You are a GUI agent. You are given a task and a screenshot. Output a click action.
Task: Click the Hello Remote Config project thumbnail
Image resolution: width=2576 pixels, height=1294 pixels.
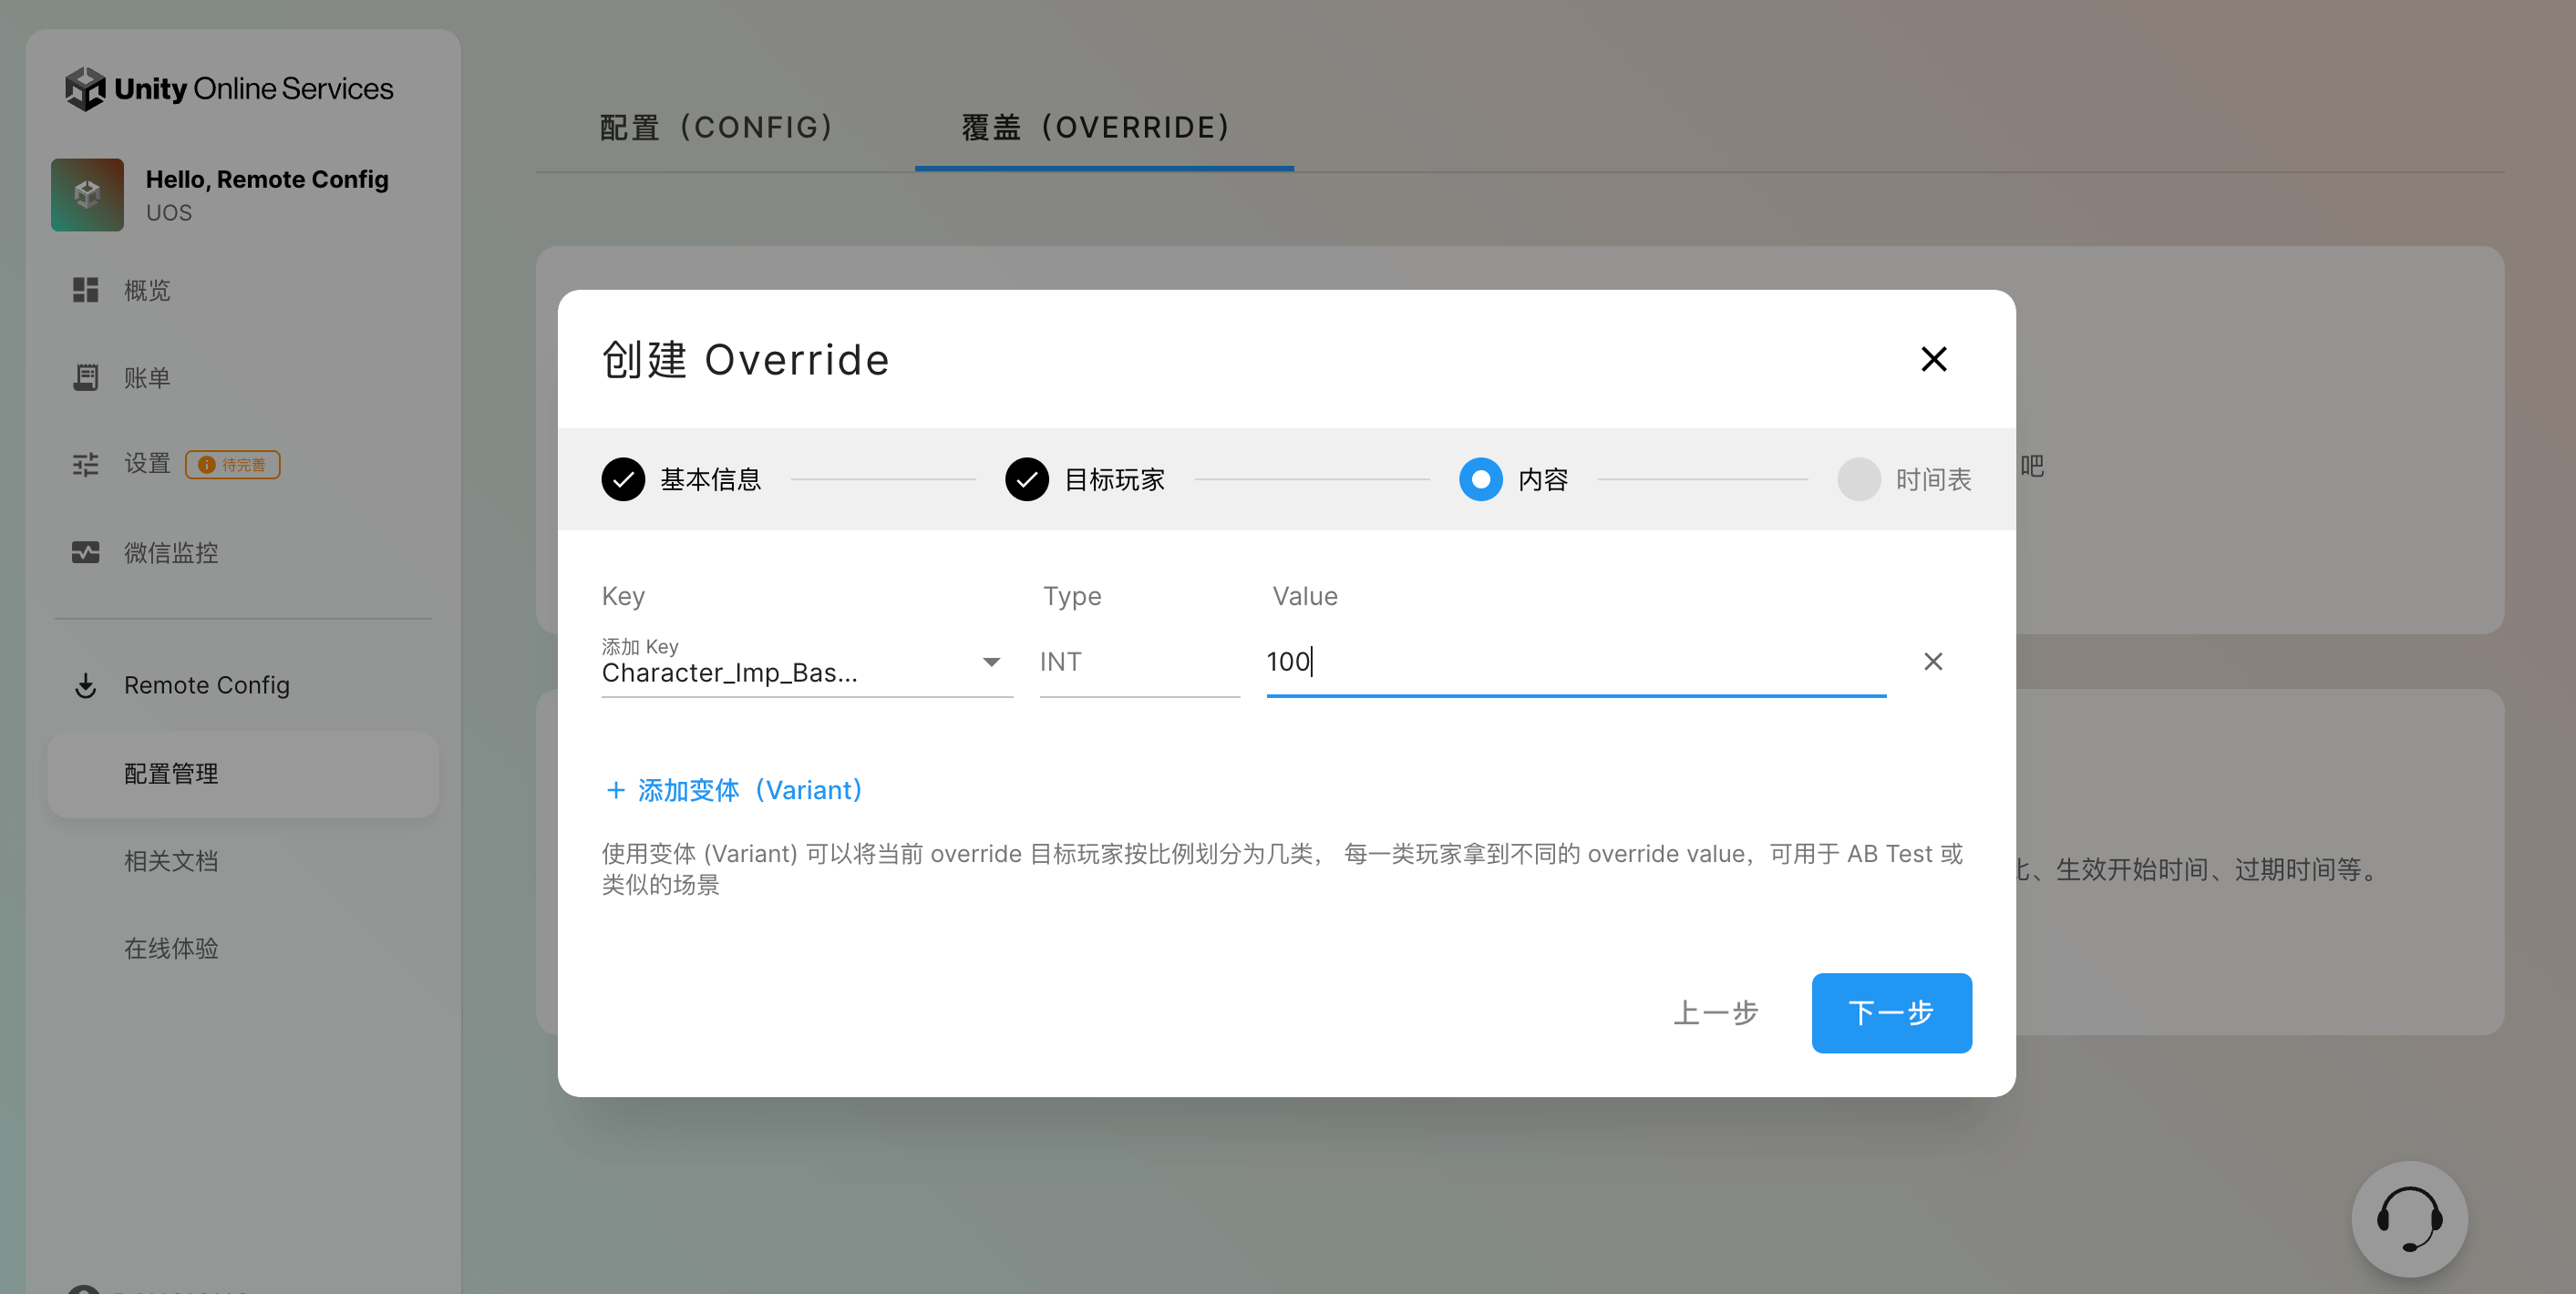pyautogui.click(x=88, y=194)
